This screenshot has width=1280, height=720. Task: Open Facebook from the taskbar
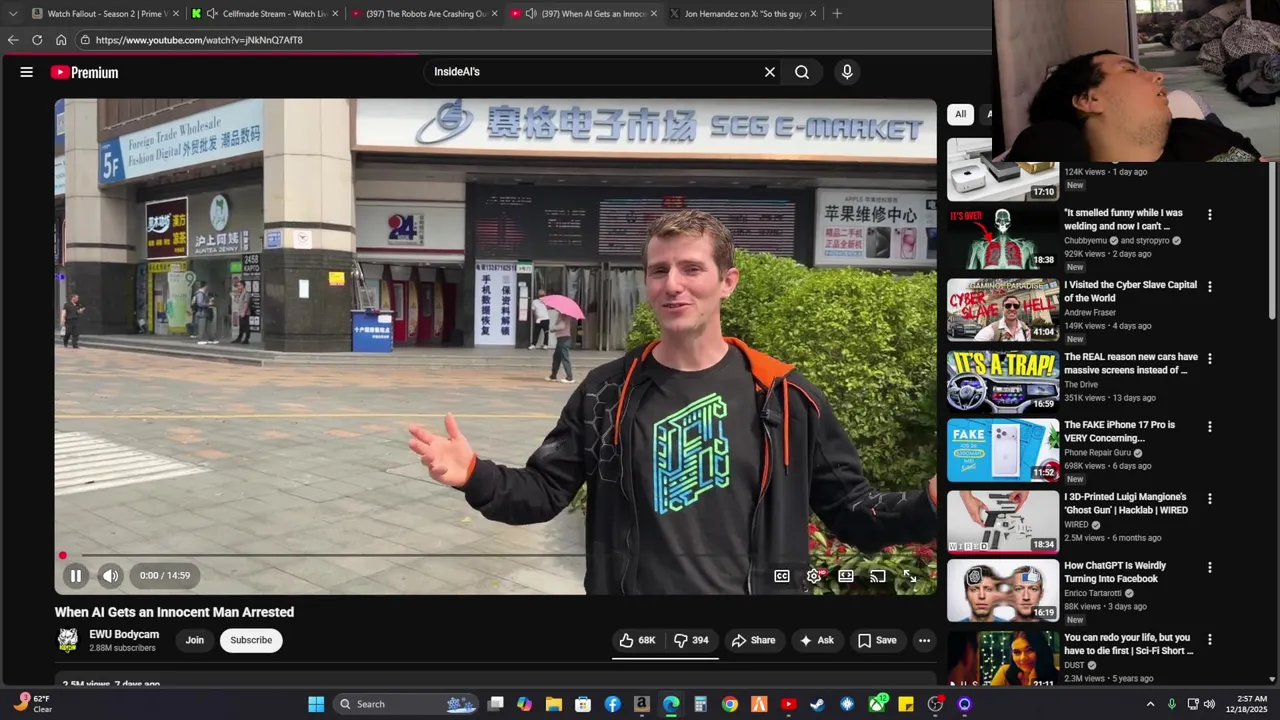612,704
